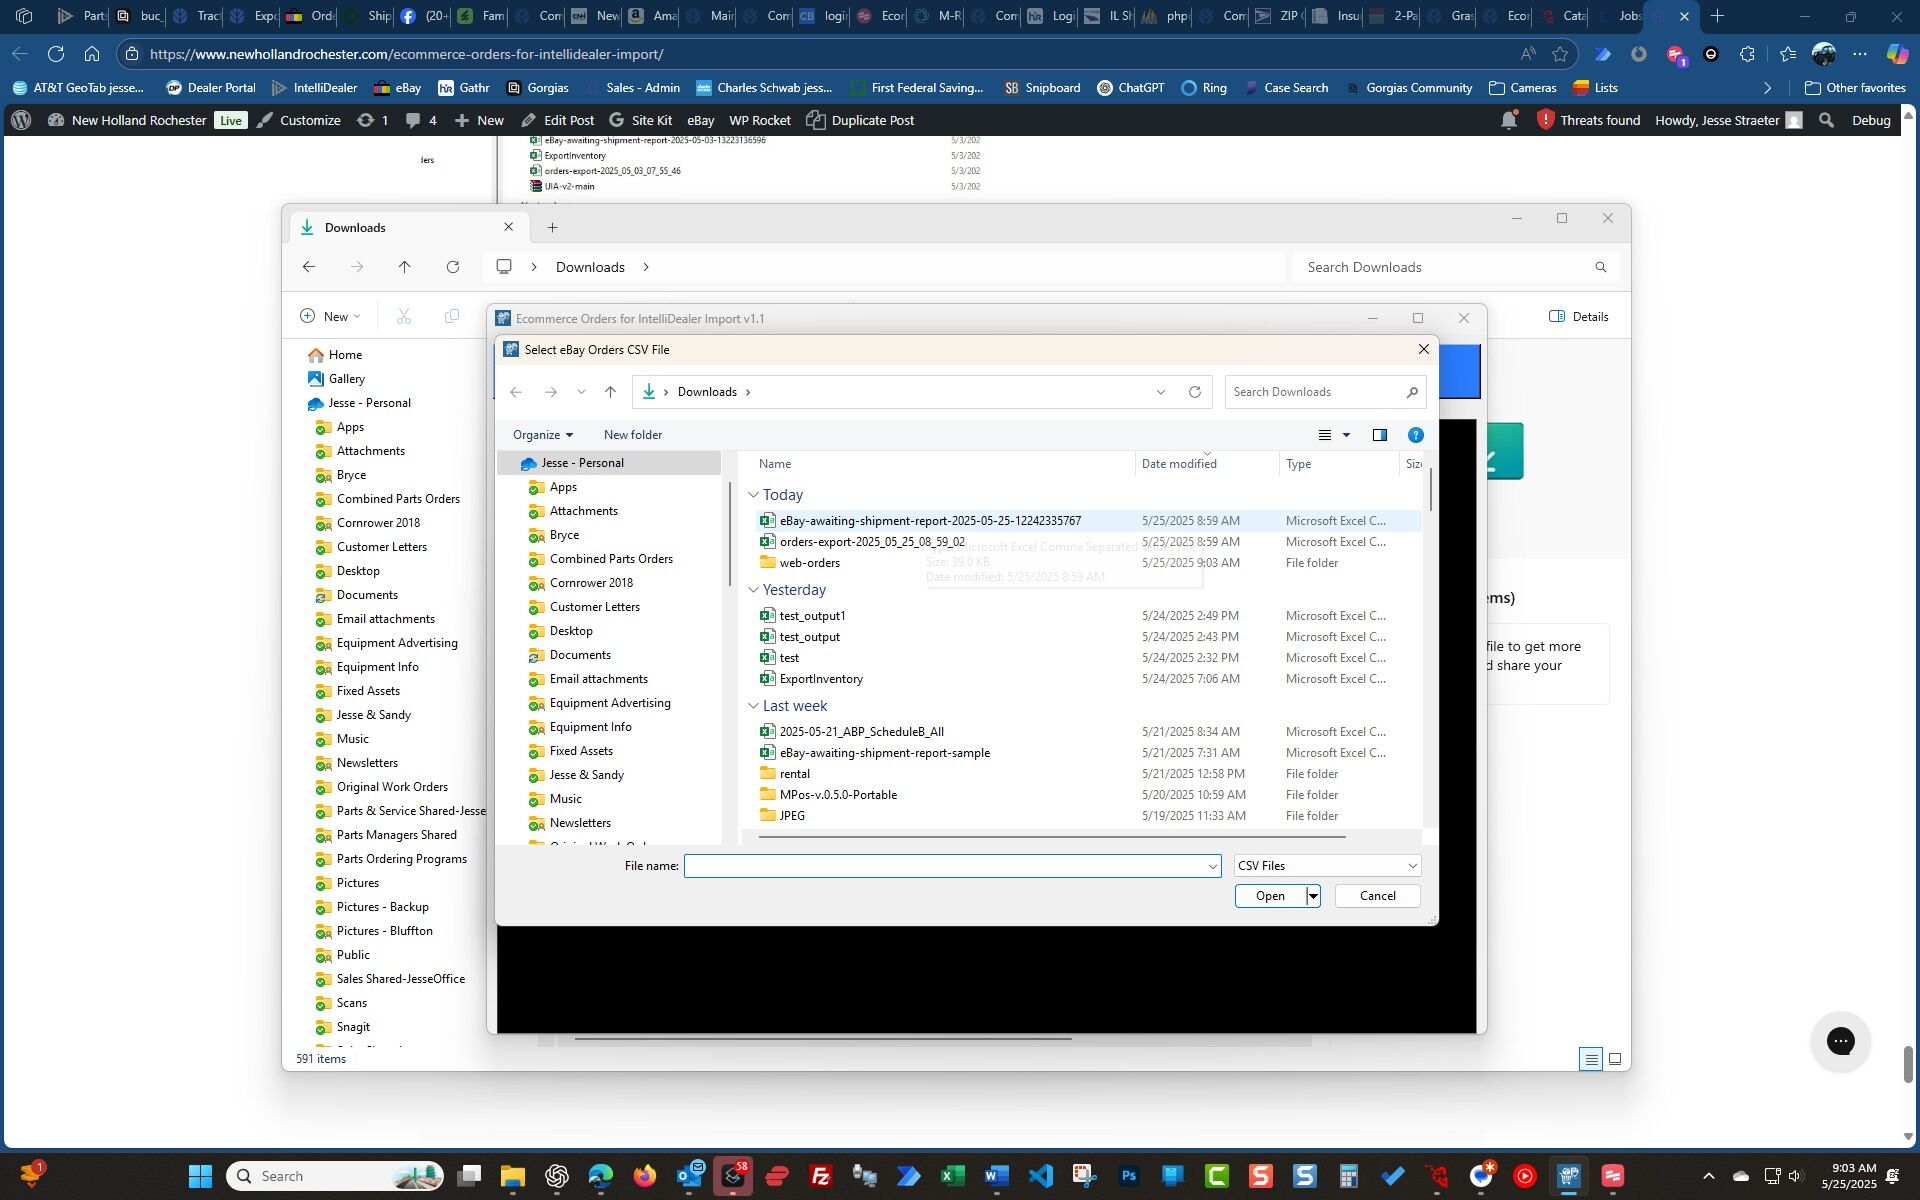Collapse the Yesterday file group
The height and width of the screenshot is (1200, 1920).
(753, 590)
